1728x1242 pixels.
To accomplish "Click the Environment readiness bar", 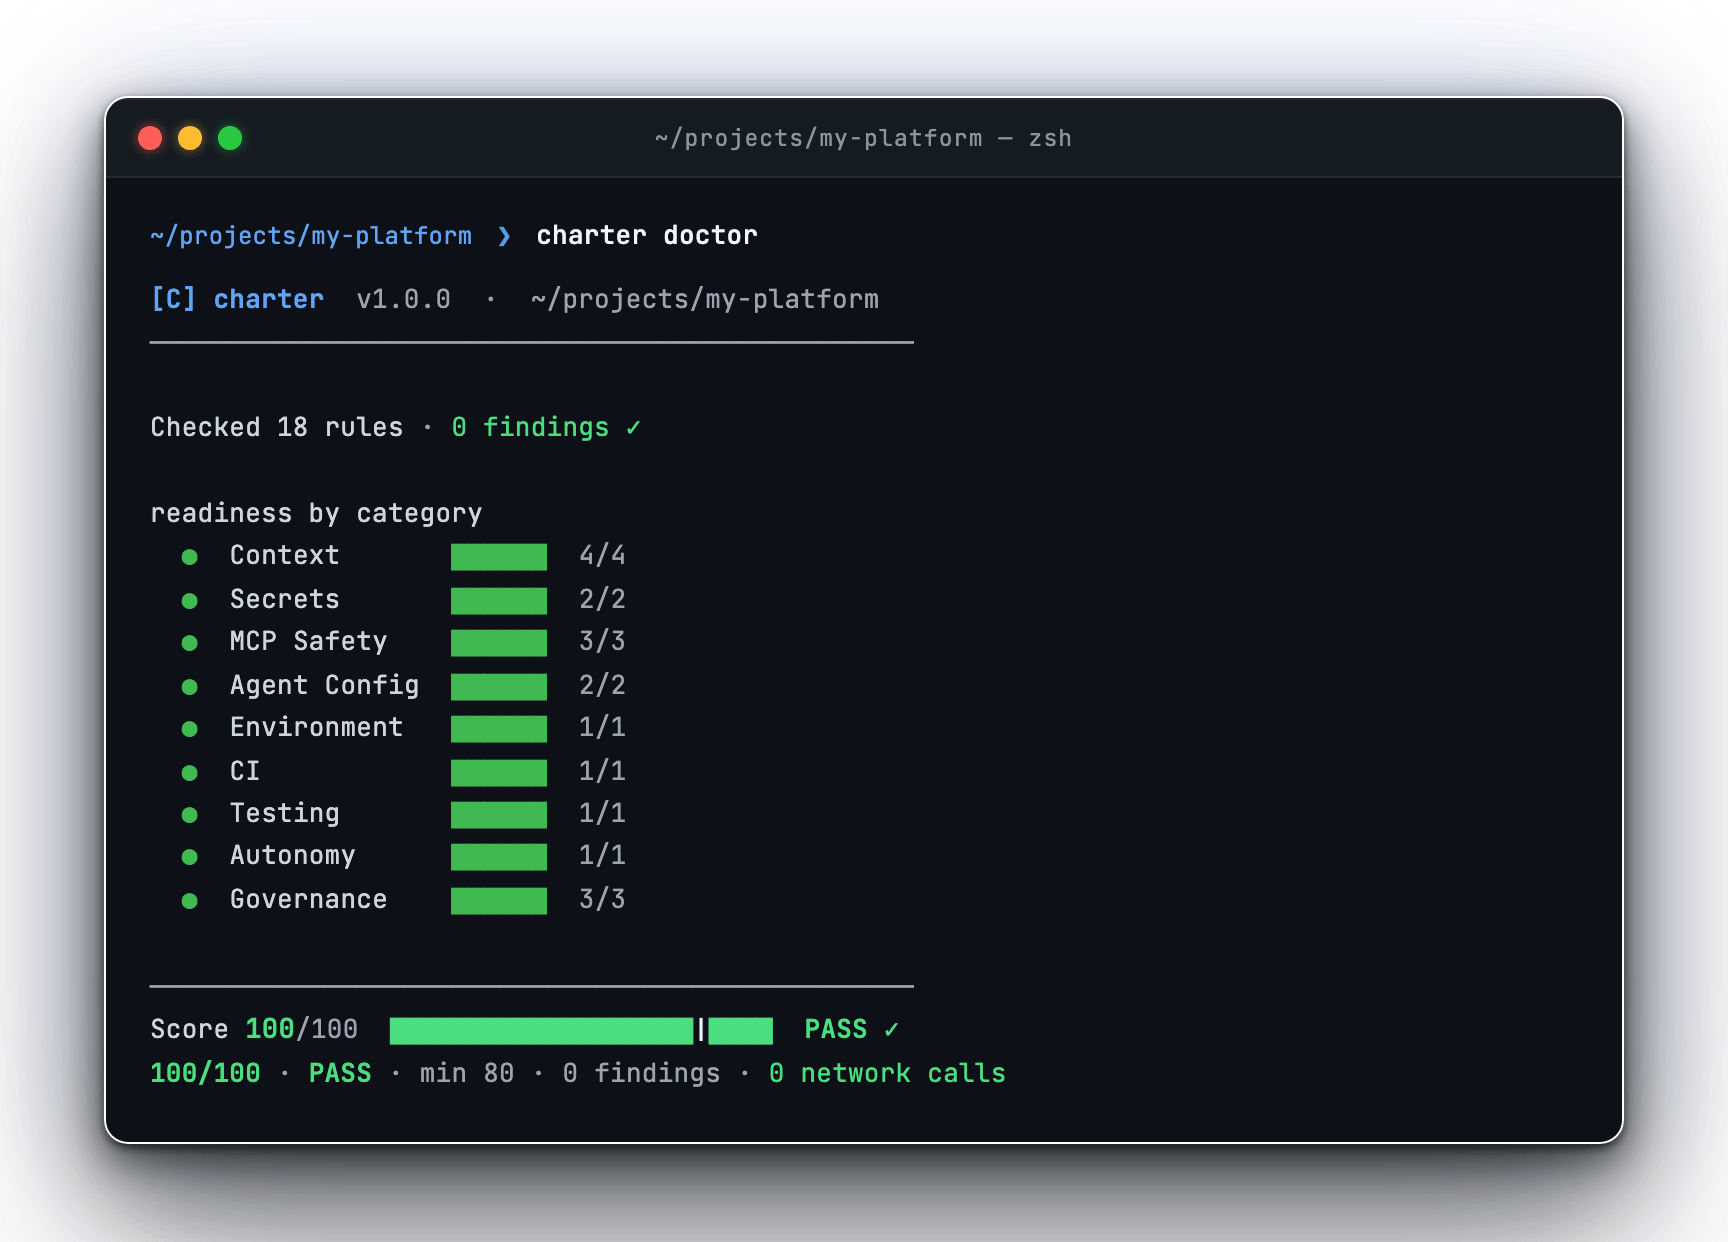I will 499,729.
